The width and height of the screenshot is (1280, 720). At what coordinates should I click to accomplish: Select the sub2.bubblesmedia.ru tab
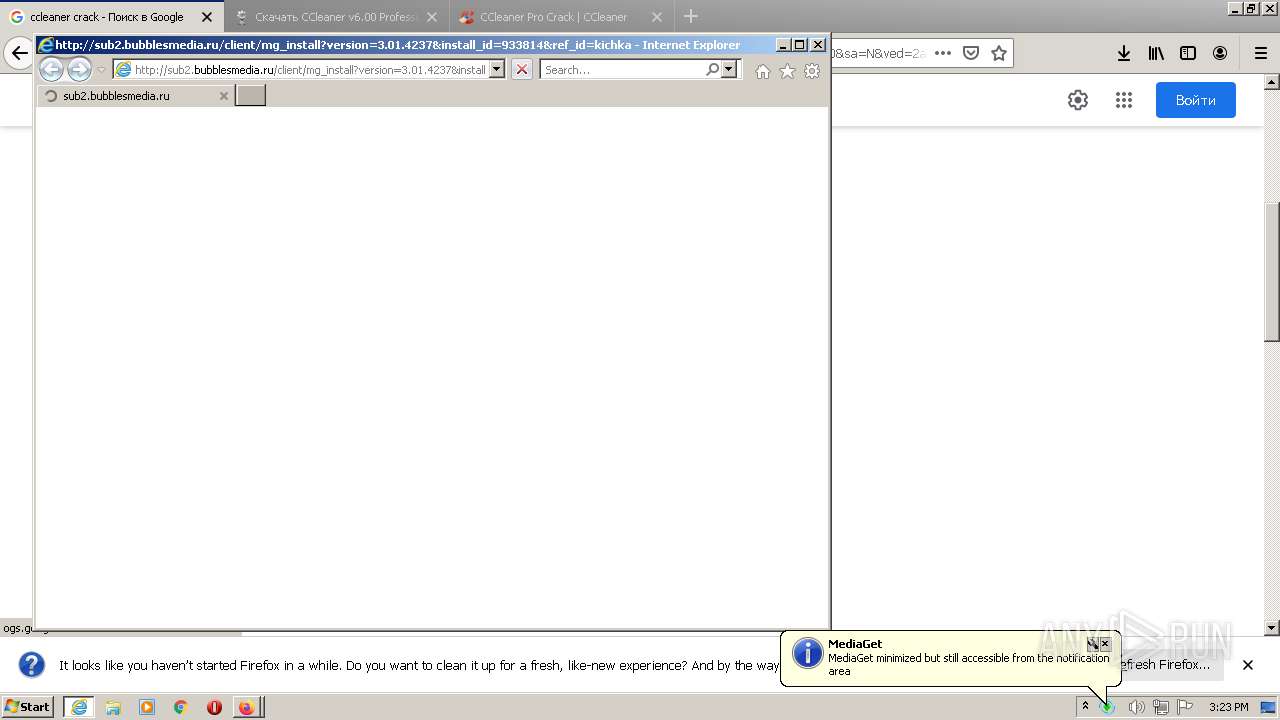(135, 96)
